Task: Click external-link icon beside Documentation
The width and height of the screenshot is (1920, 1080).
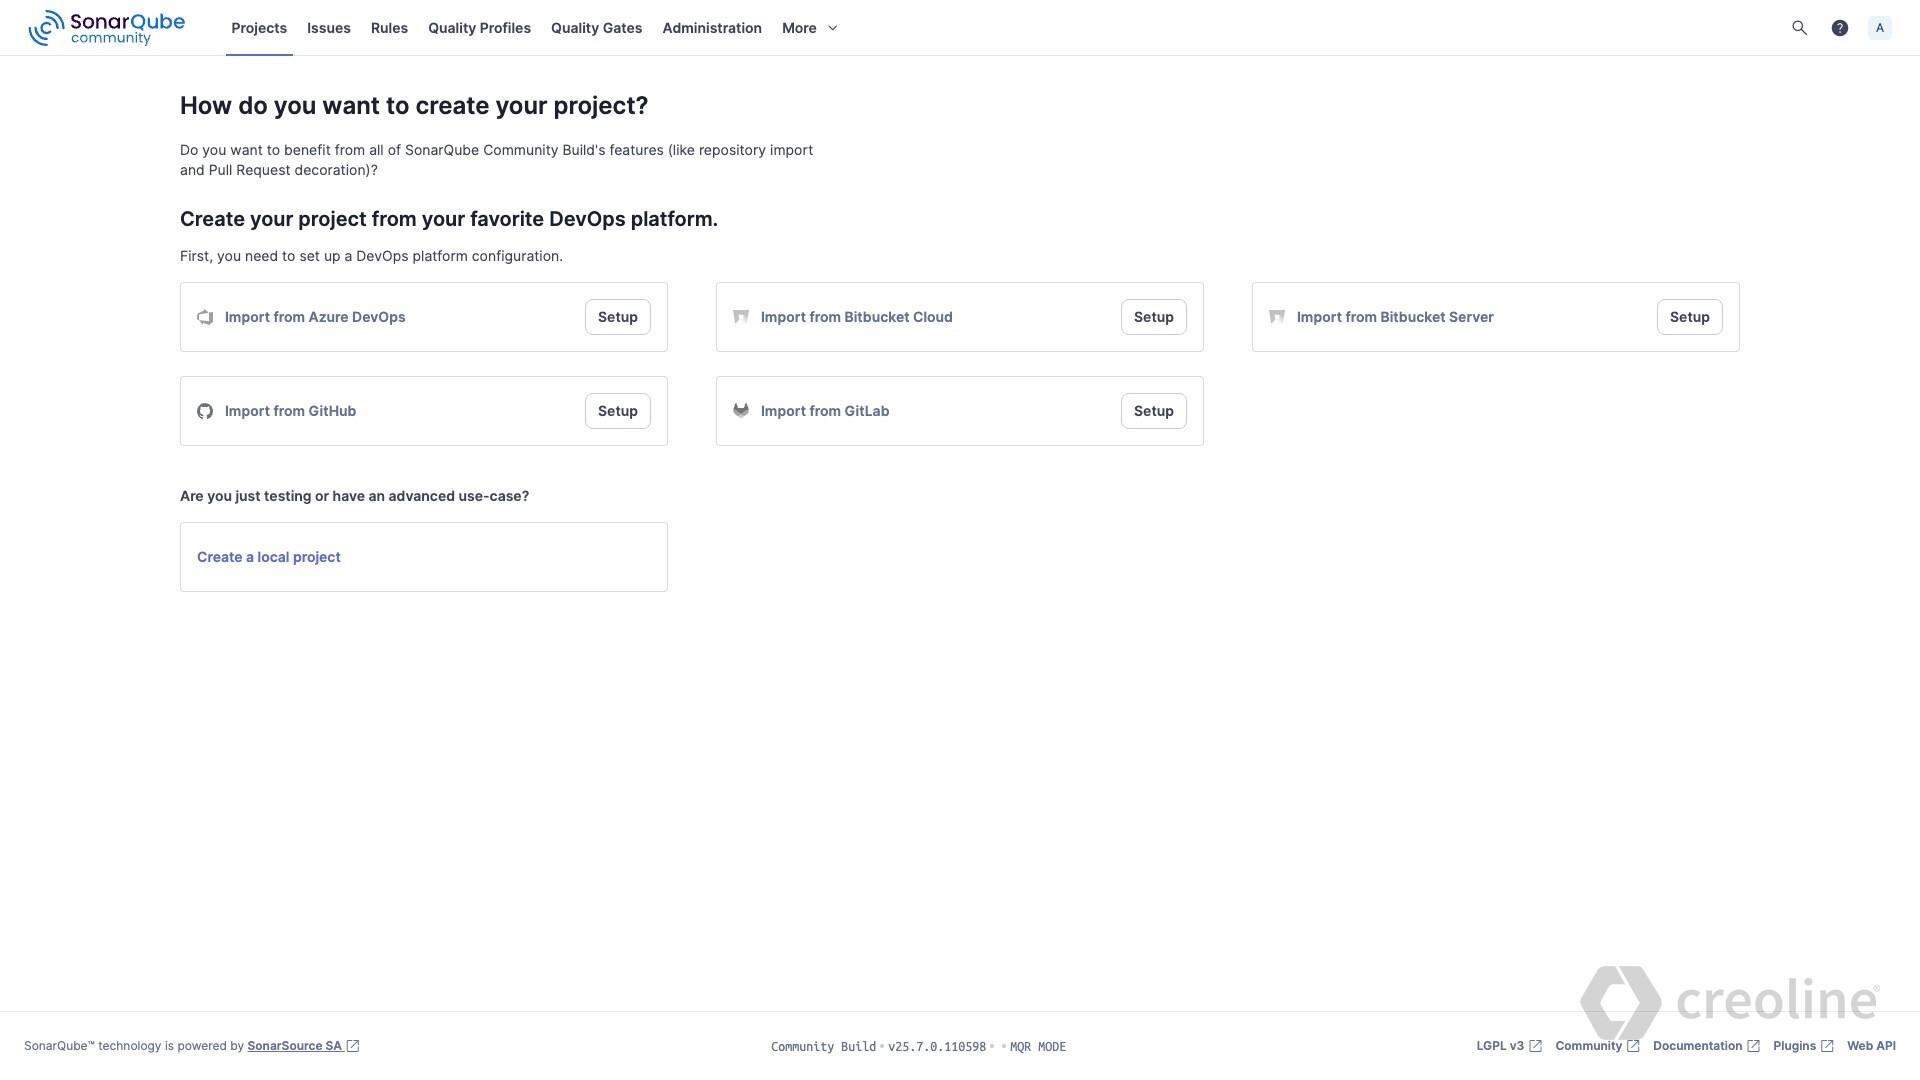Action: (x=1753, y=1046)
